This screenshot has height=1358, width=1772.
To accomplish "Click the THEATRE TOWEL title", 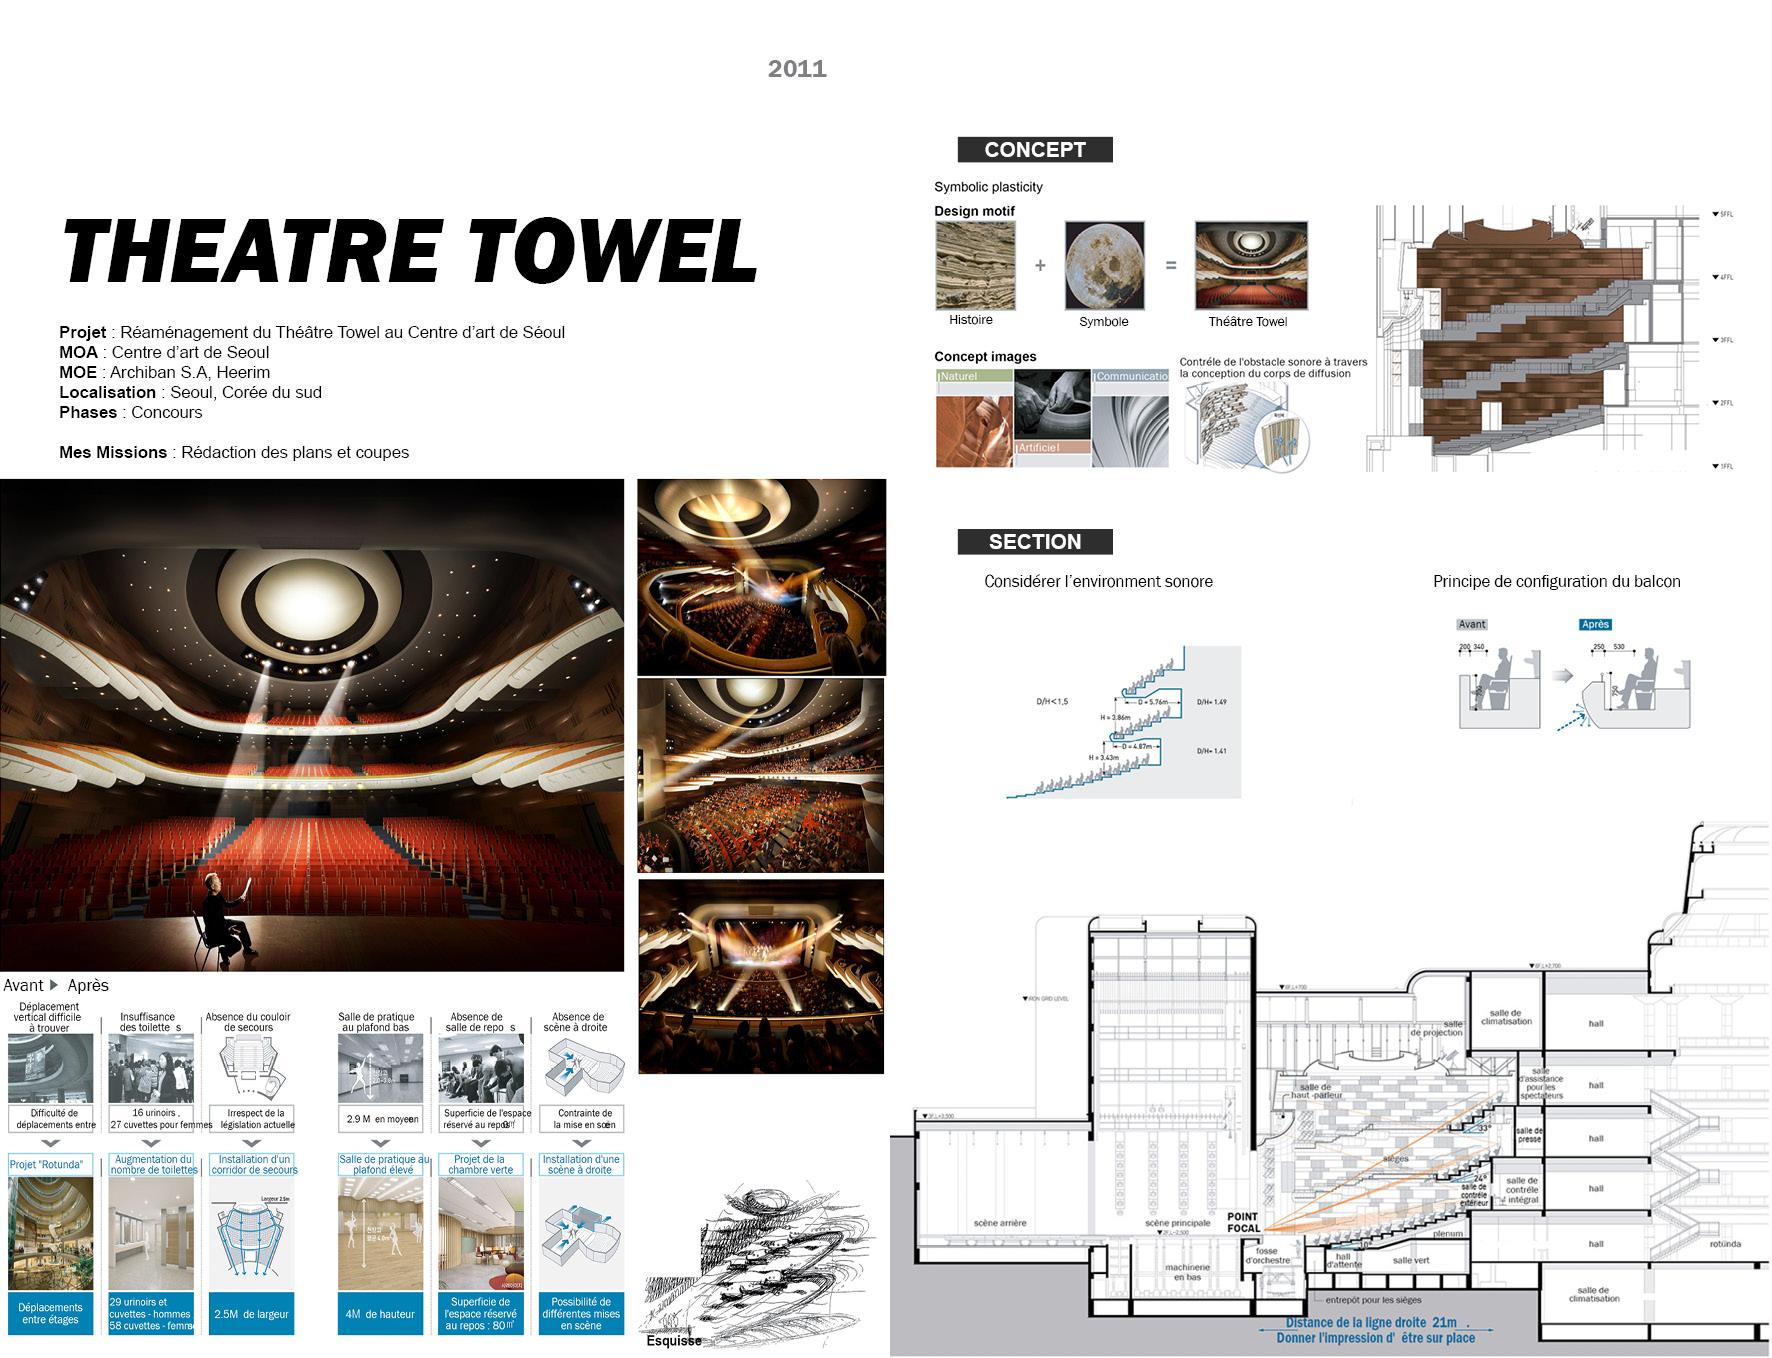I will (x=410, y=250).
